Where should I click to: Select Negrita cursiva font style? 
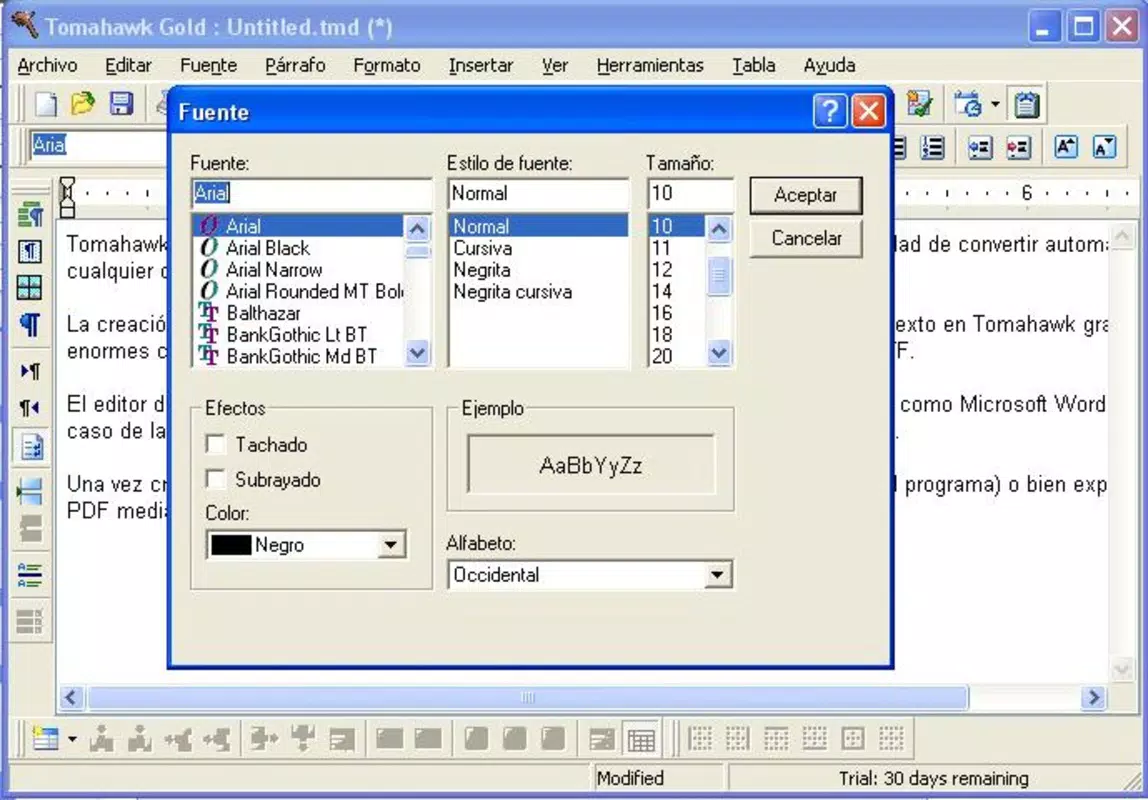[512, 292]
